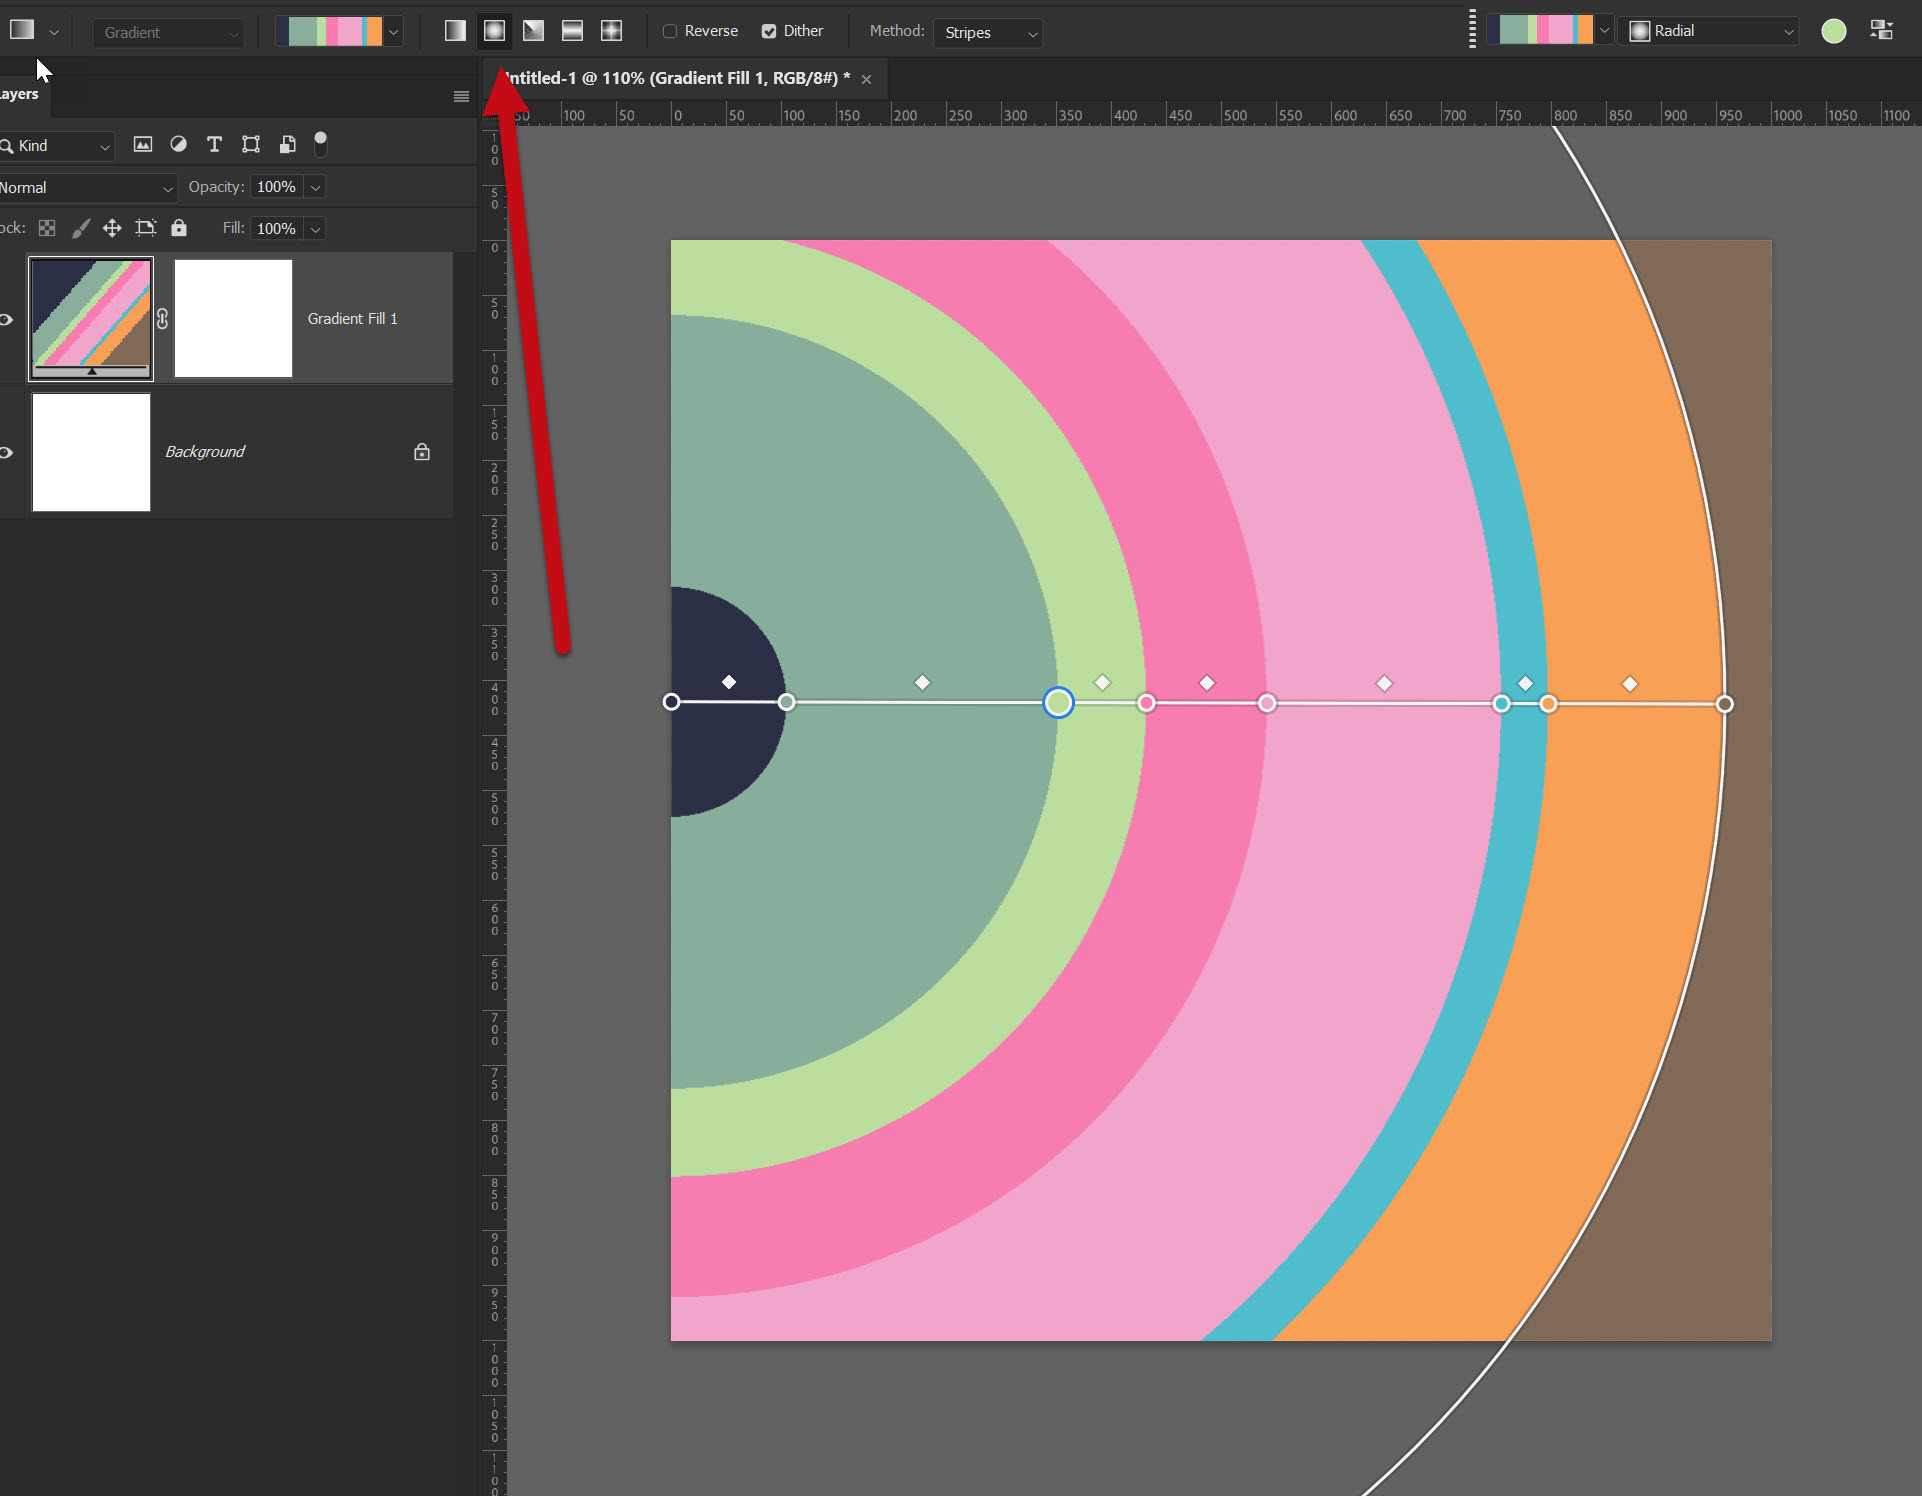
Task: Click the Background layer thumbnail
Action: click(91, 452)
